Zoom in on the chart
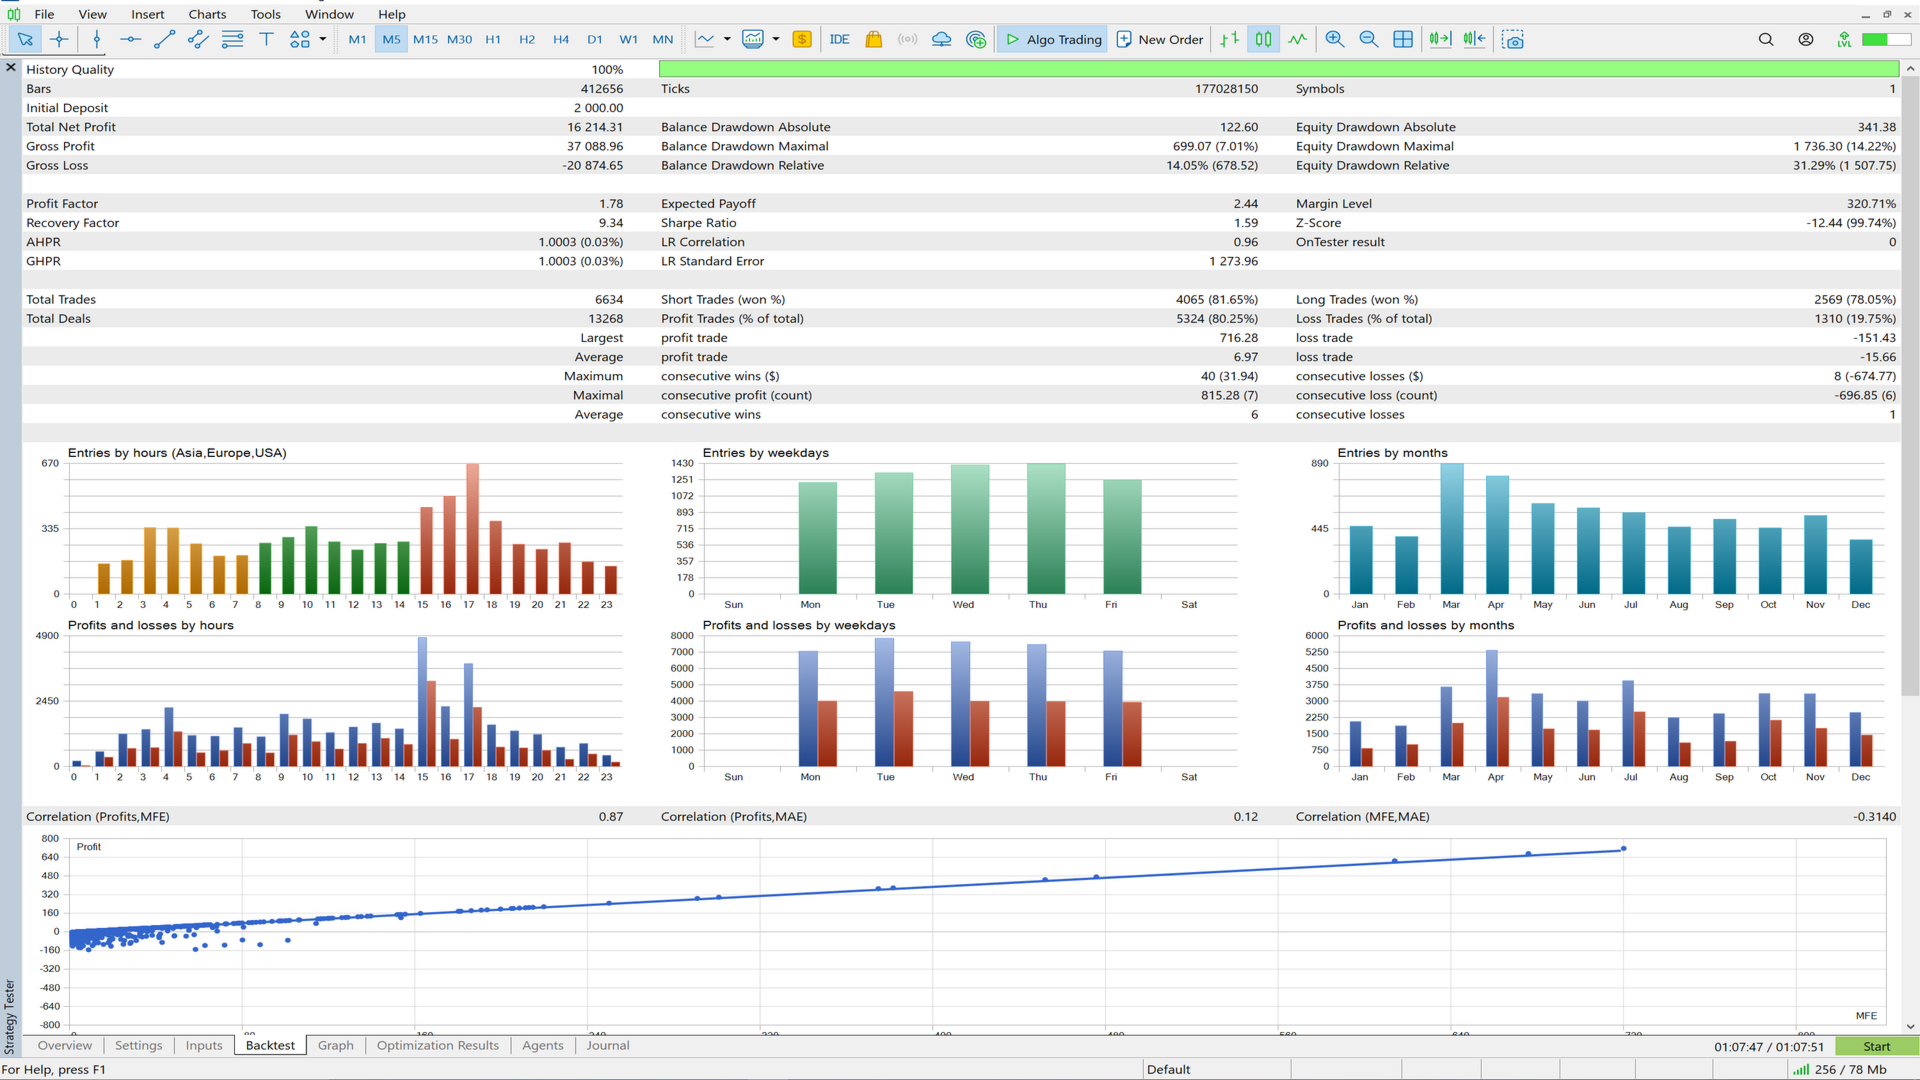 point(1334,39)
